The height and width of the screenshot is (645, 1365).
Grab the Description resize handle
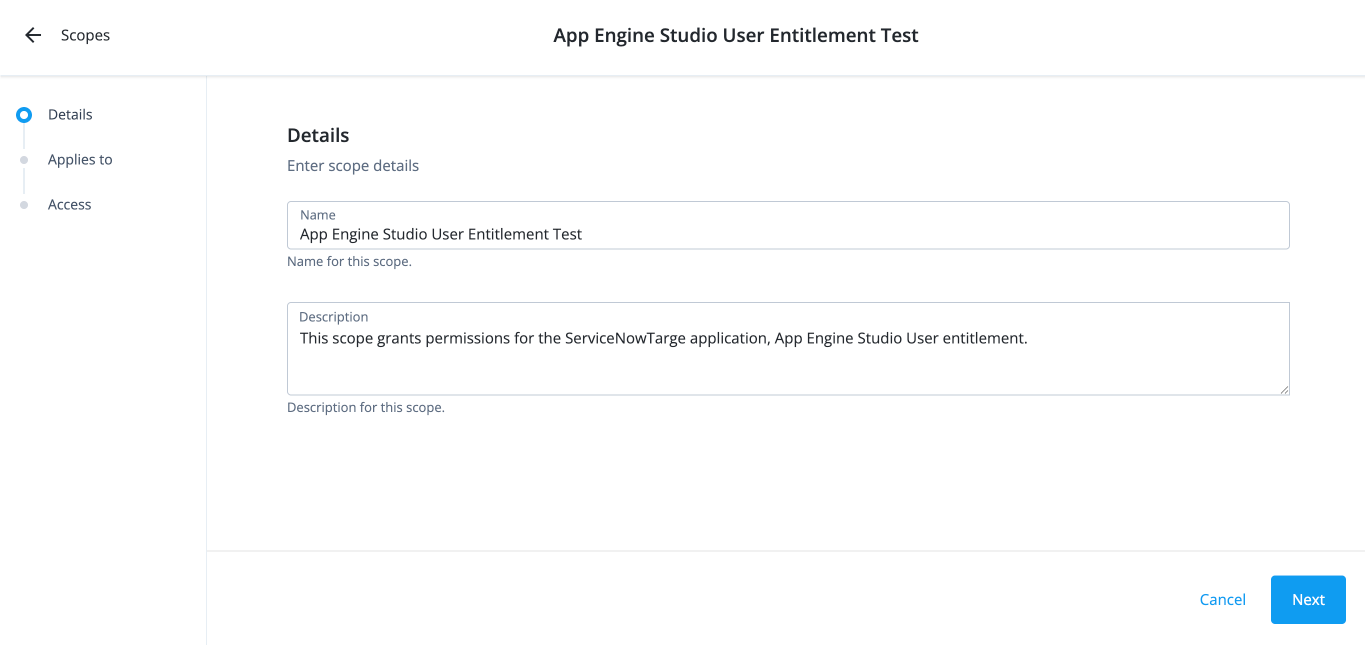coord(1283,388)
